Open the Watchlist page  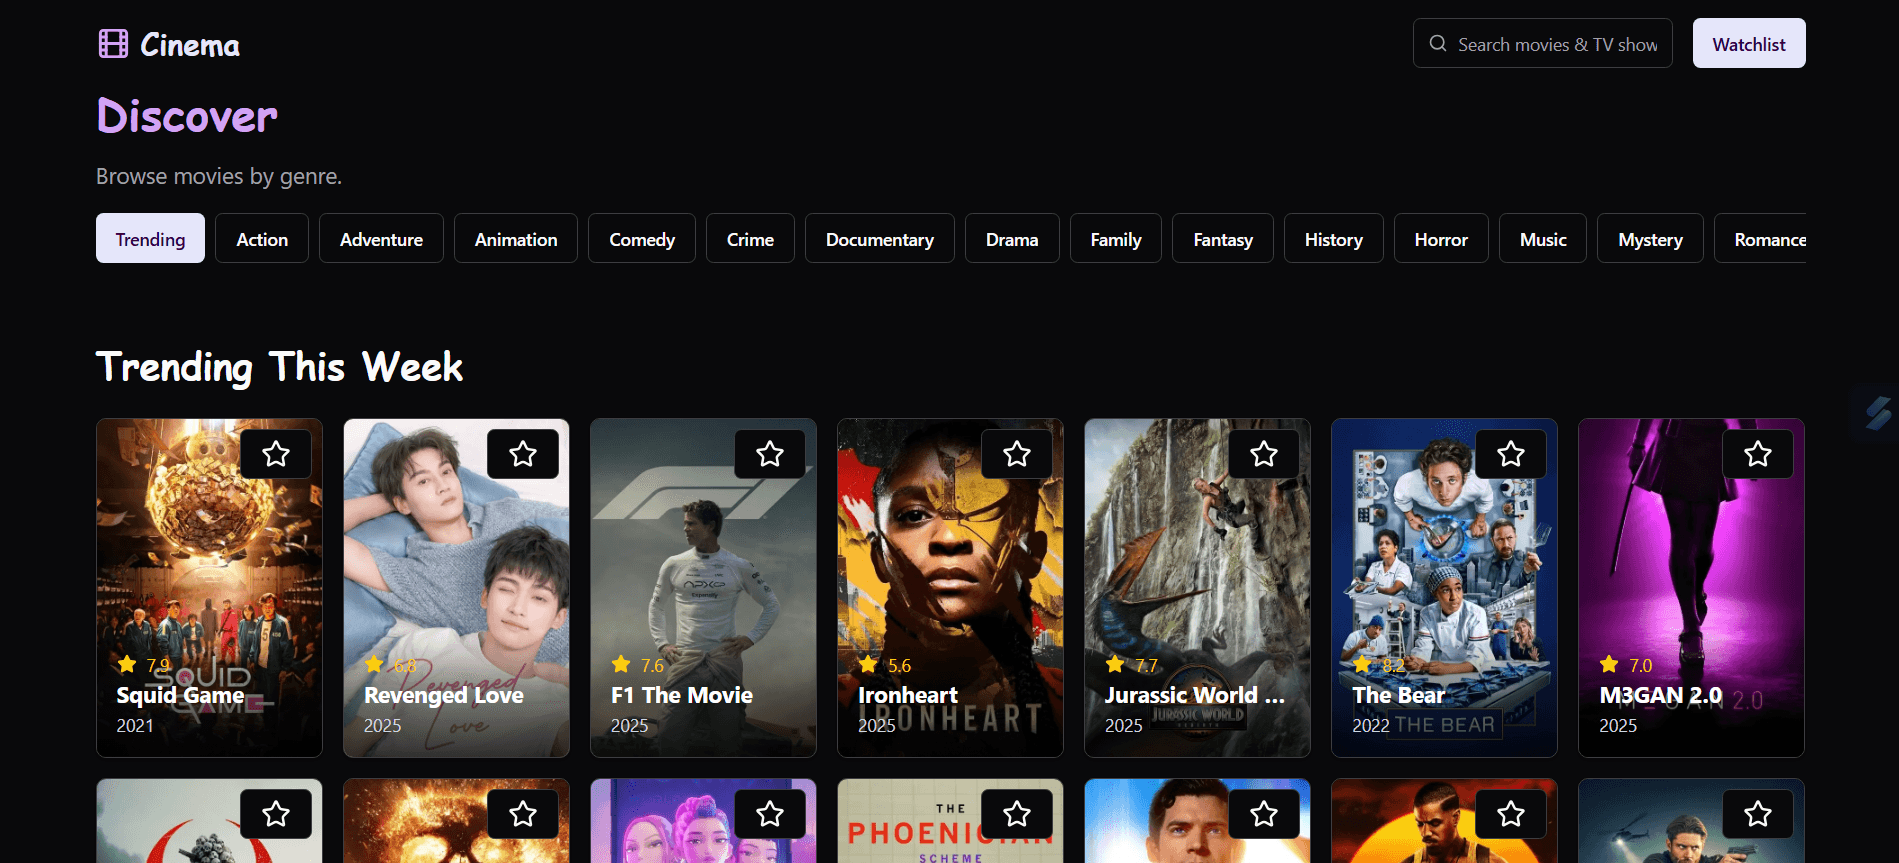tap(1749, 43)
